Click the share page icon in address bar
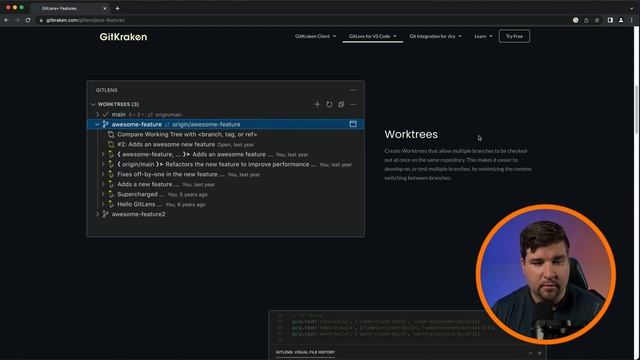This screenshot has width=640, height=360. click(x=587, y=20)
